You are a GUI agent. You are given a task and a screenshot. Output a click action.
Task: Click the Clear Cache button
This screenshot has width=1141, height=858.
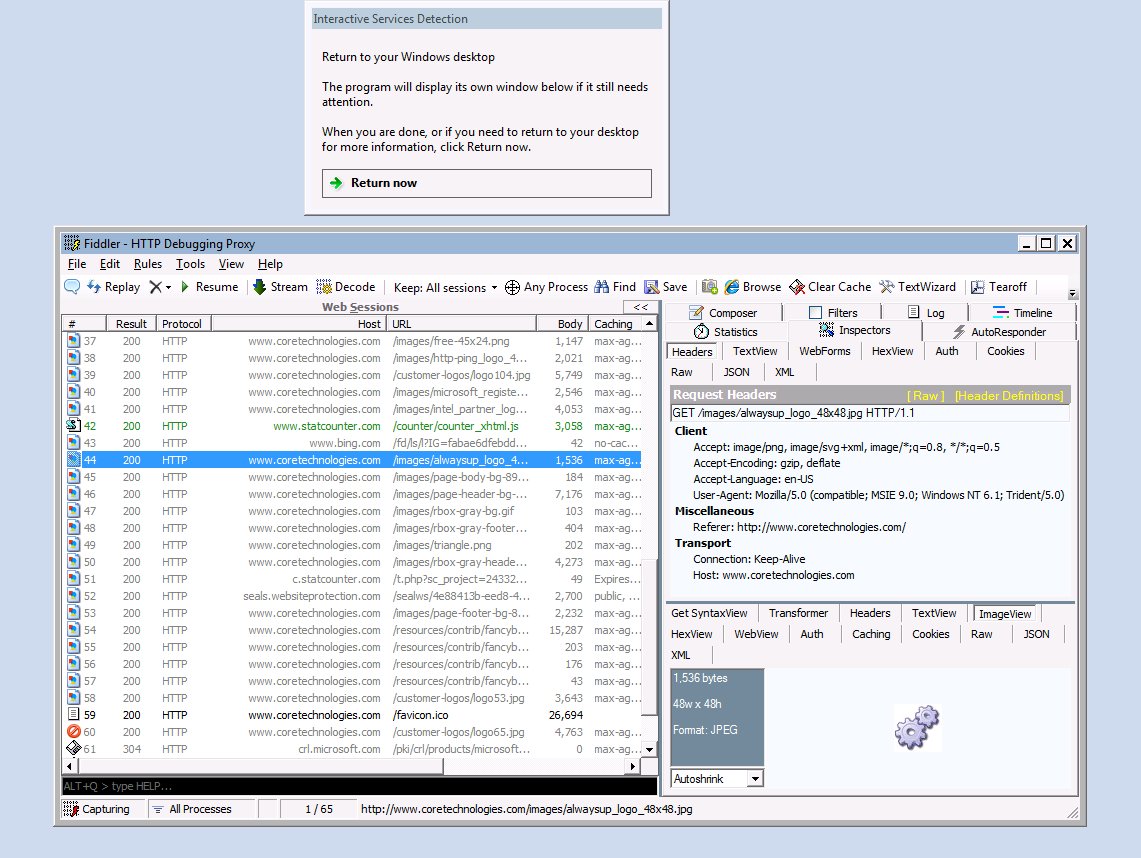tap(830, 287)
